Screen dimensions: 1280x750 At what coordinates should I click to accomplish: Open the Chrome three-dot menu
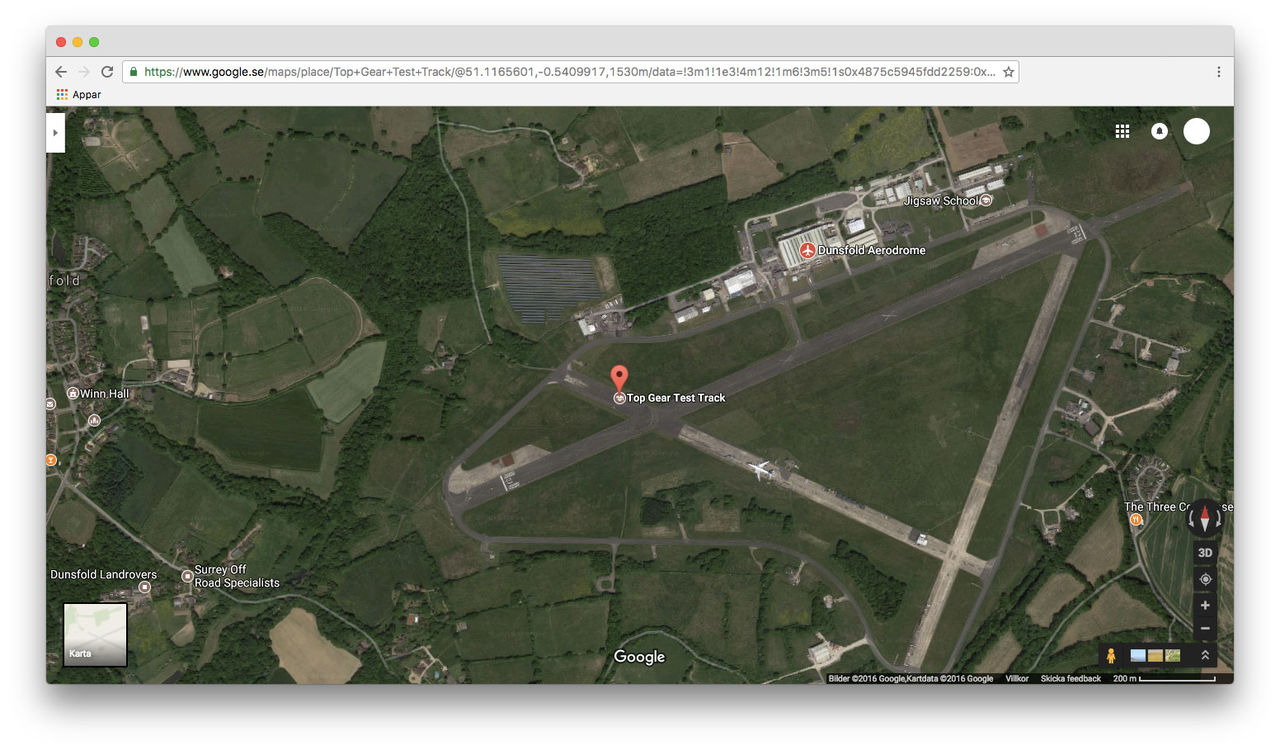(x=1218, y=72)
